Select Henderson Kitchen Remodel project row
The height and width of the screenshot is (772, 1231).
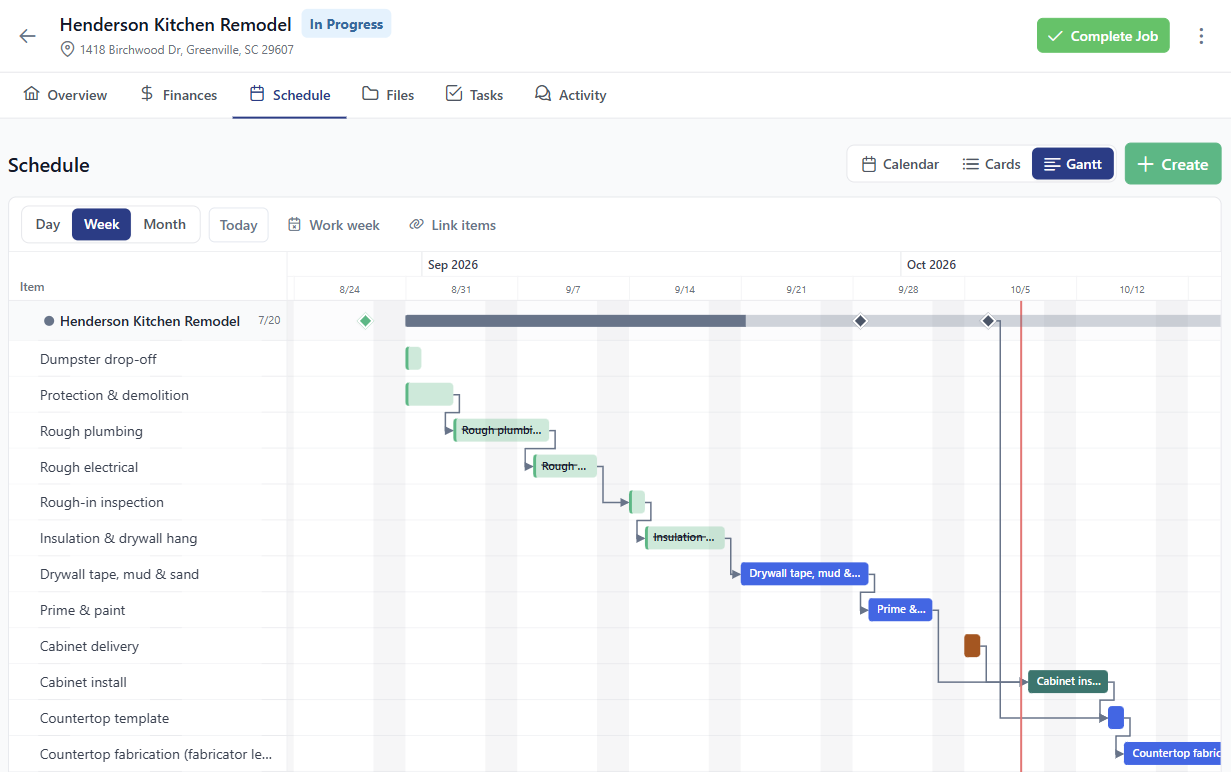click(x=148, y=321)
